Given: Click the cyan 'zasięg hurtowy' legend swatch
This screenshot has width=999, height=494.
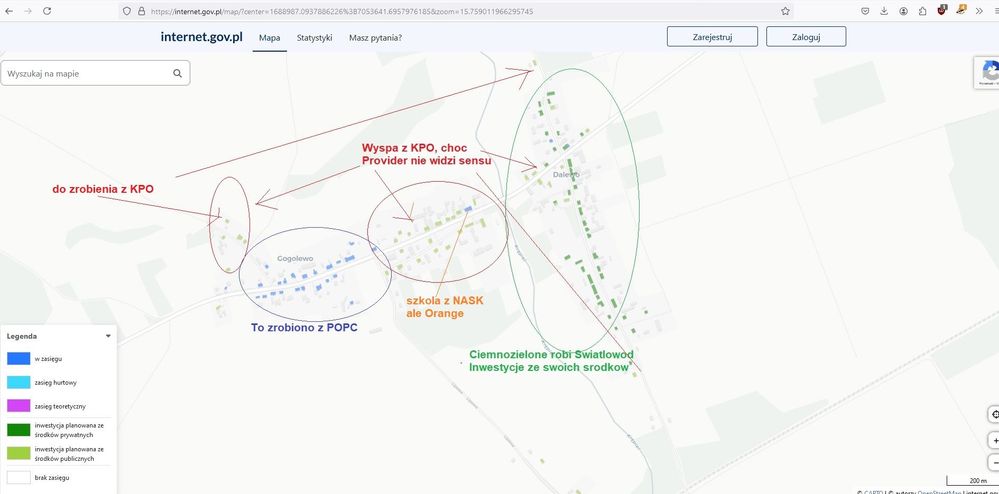Looking at the screenshot, I should tap(18, 382).
